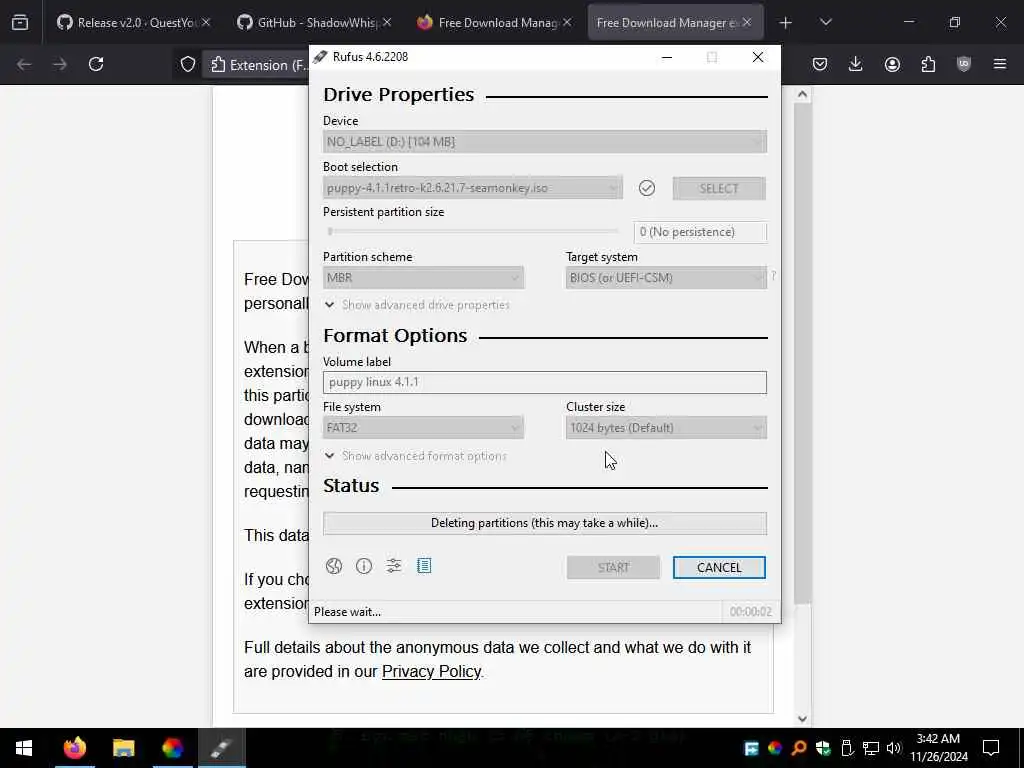This screenshot has width=1024, height=768.
Task: Expand Show advanced format options
Action: point(416,456)
